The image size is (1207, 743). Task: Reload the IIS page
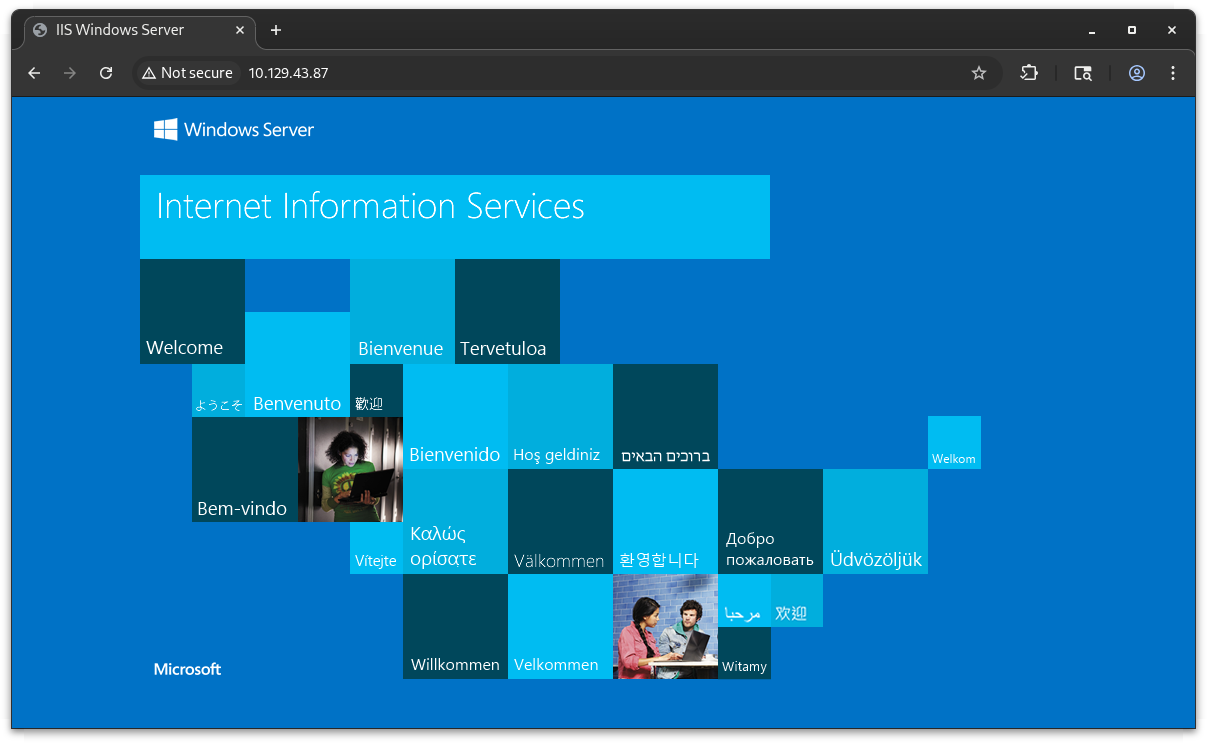pyautogui.click(x=106, y=73)
